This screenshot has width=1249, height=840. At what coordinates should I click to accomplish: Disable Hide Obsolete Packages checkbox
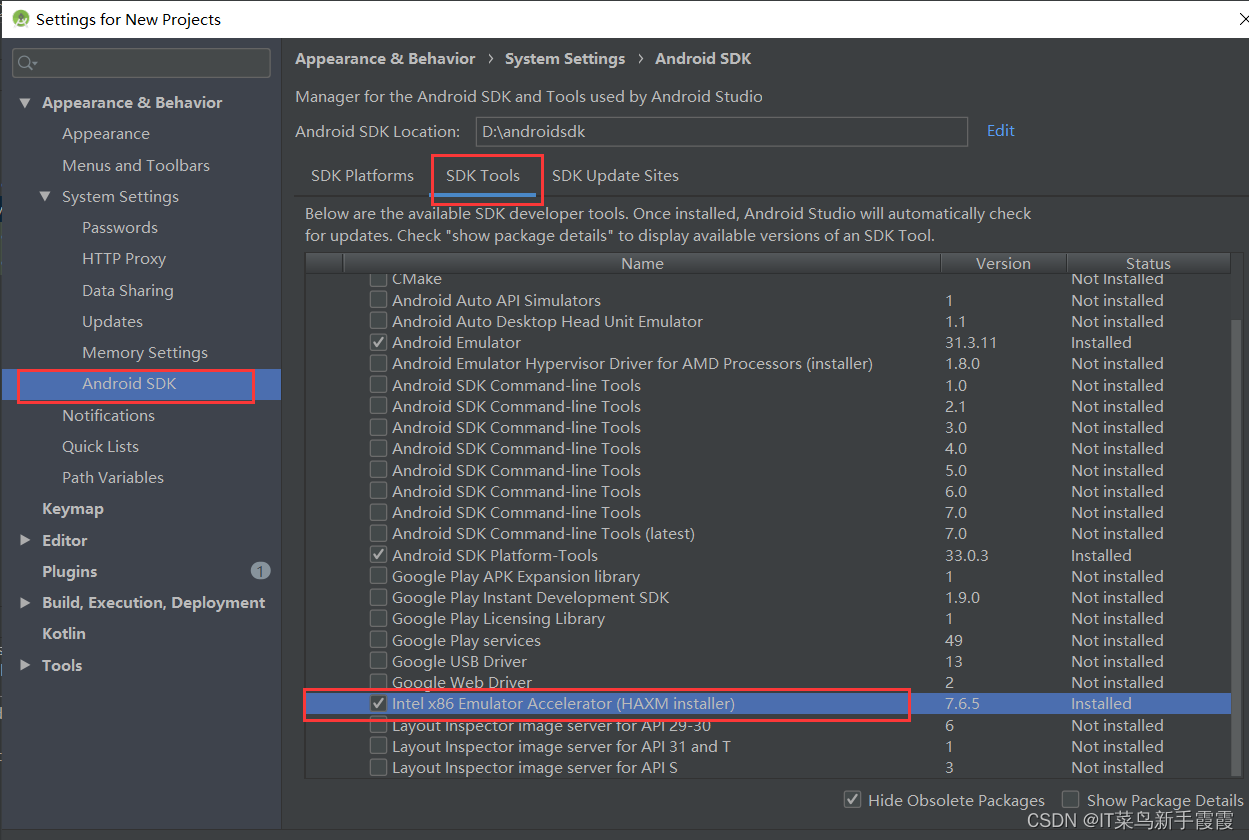click(x=852, y=800)
